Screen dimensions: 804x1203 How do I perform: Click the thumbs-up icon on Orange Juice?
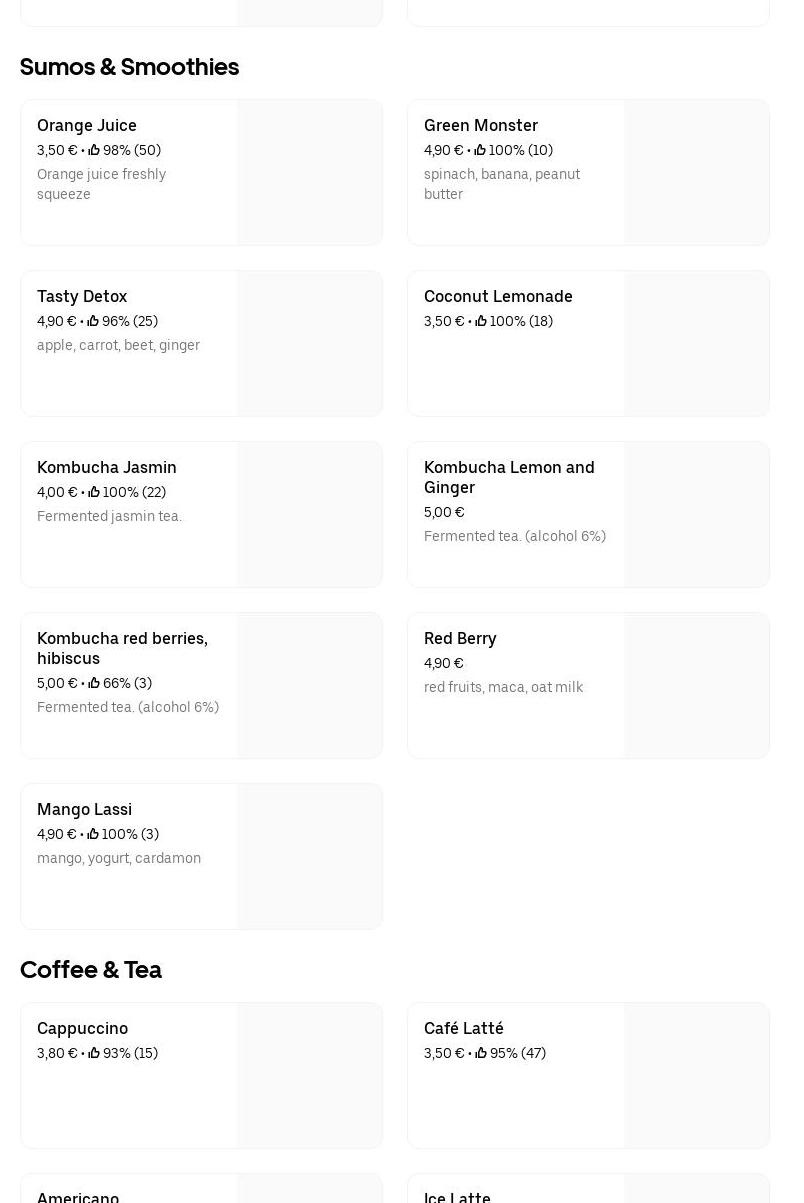[x=94, y=150]
